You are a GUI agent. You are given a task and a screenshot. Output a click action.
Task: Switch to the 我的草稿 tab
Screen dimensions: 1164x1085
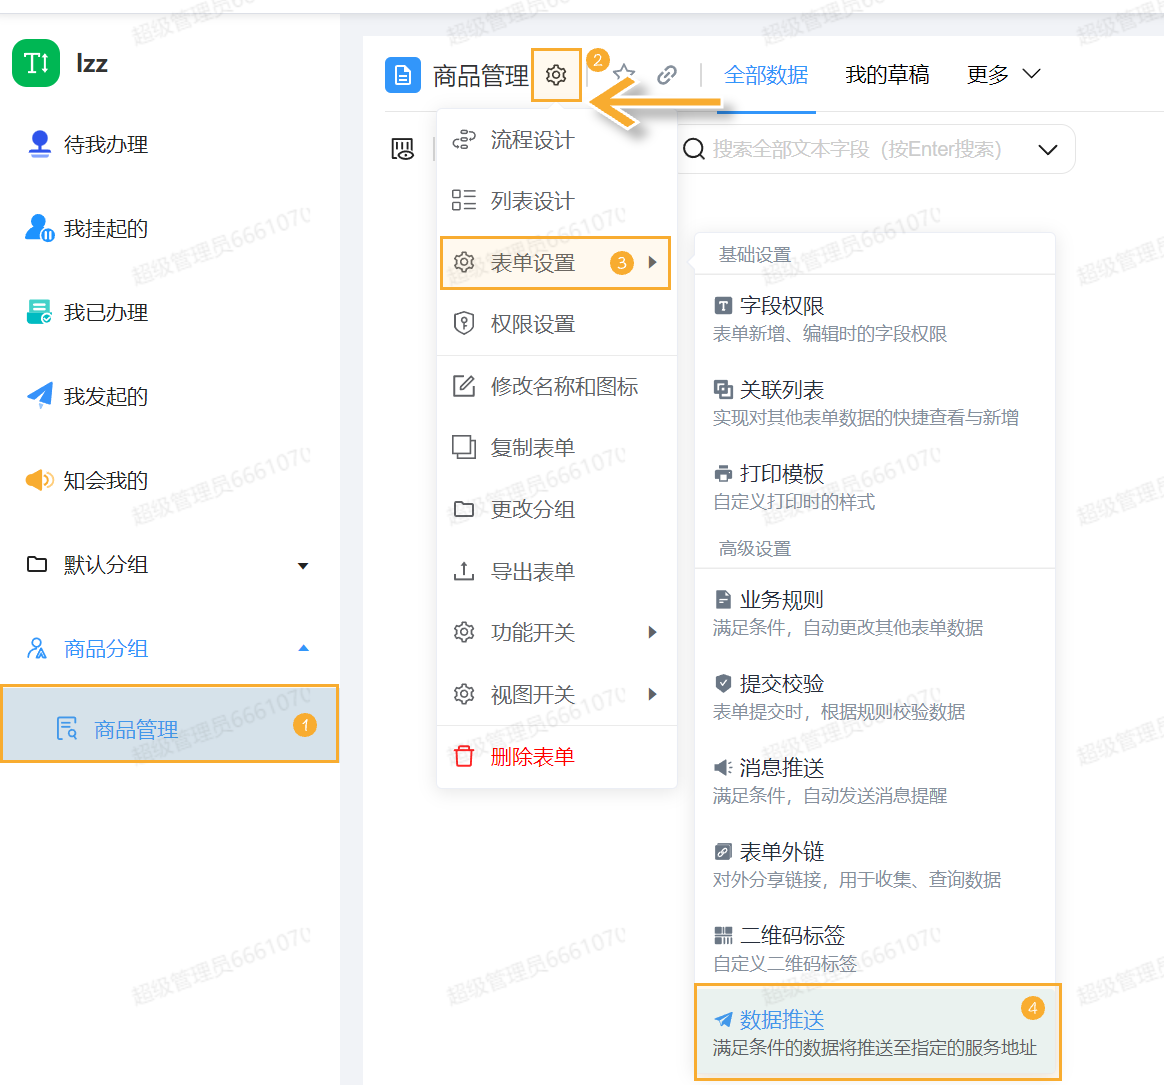point(887,74)
